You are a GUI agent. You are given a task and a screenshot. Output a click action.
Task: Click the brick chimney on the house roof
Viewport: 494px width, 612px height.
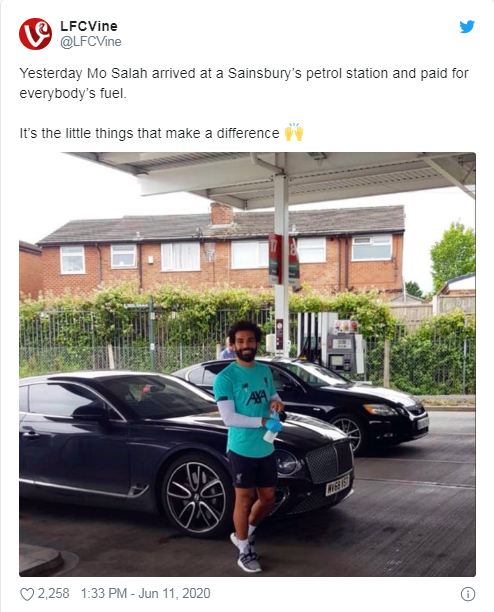222,214
